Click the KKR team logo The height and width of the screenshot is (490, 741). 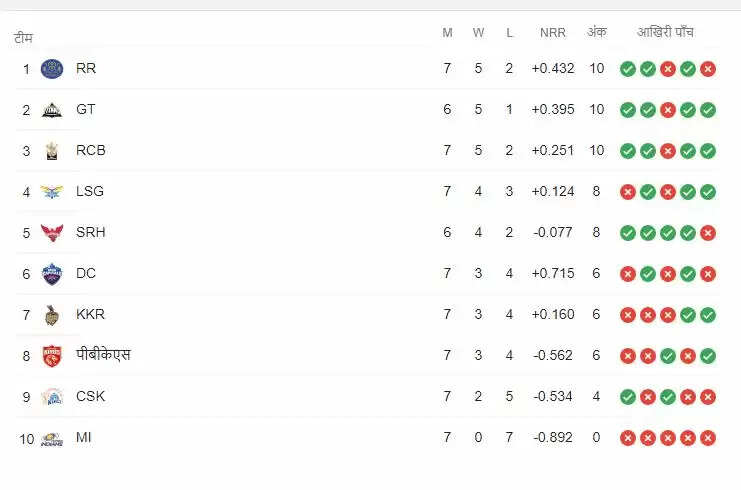coord(52,315)
